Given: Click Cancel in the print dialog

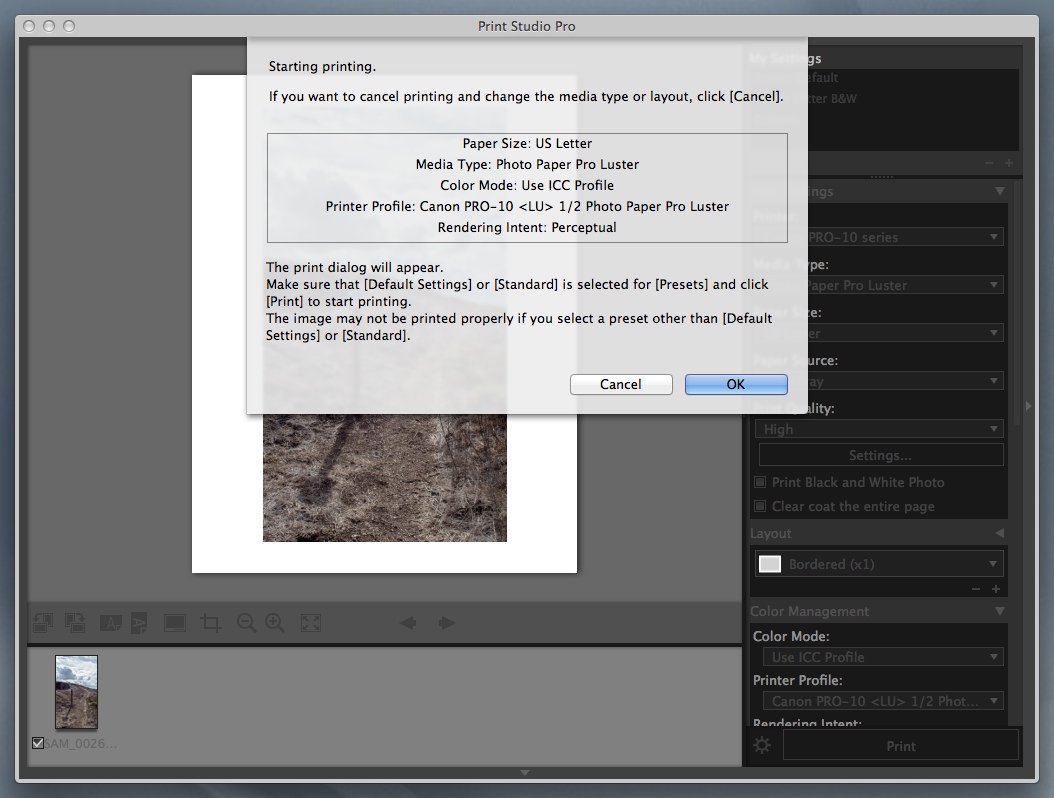Looking at the screenshot, I should click(620, 384).
